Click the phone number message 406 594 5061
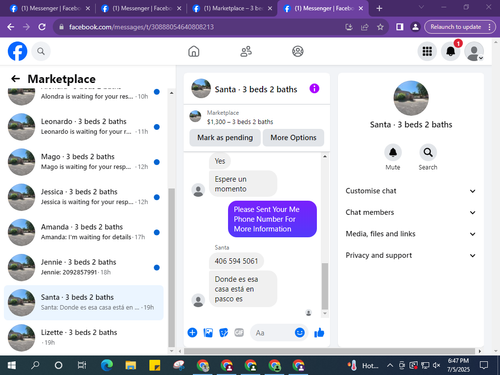 coord(236,261)
